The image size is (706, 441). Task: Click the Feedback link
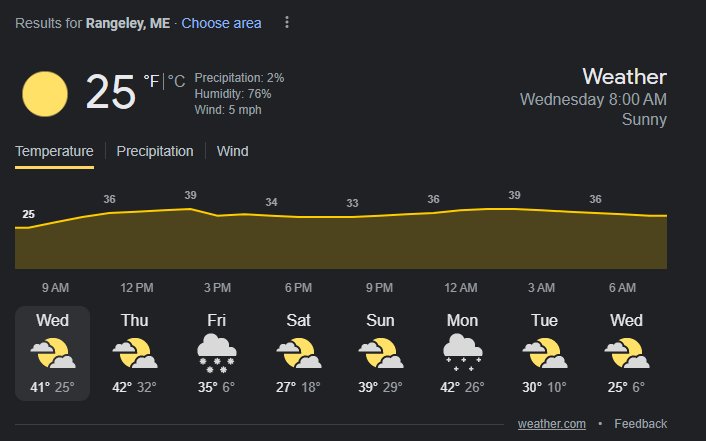pyautogui.click(x=640, y=424)
